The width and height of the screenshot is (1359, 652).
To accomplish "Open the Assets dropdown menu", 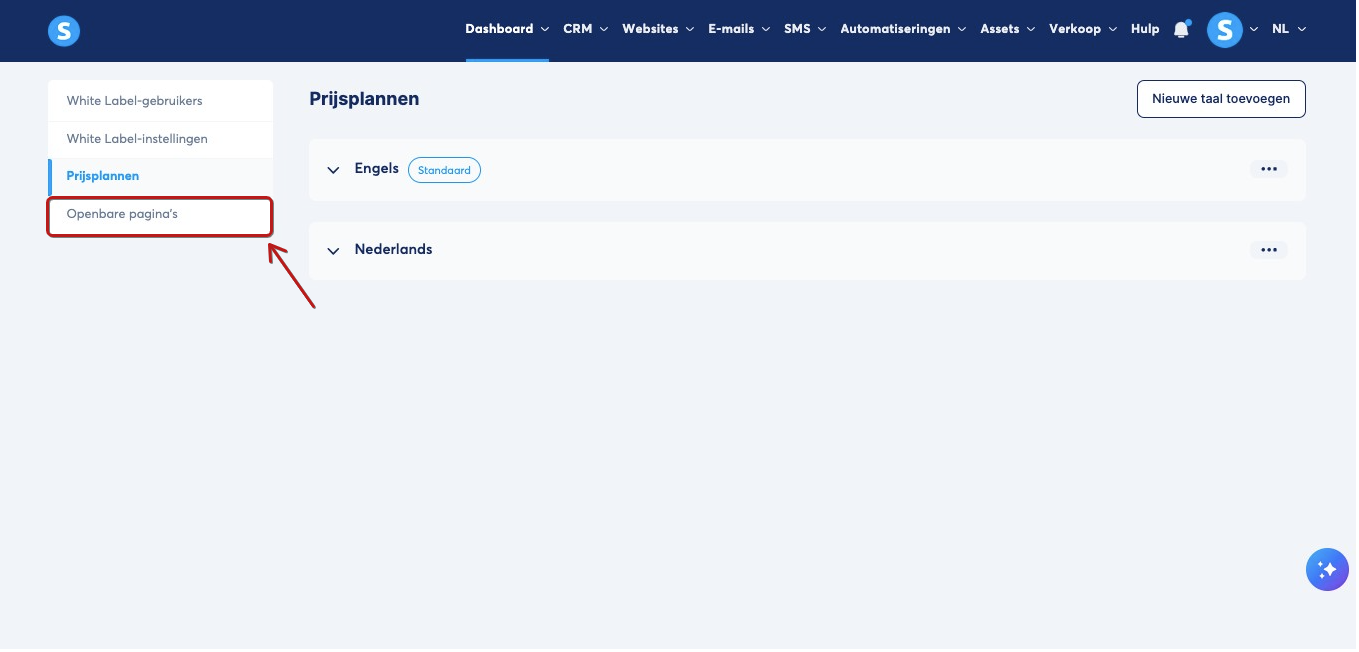I will click(x=1007, y=29).
